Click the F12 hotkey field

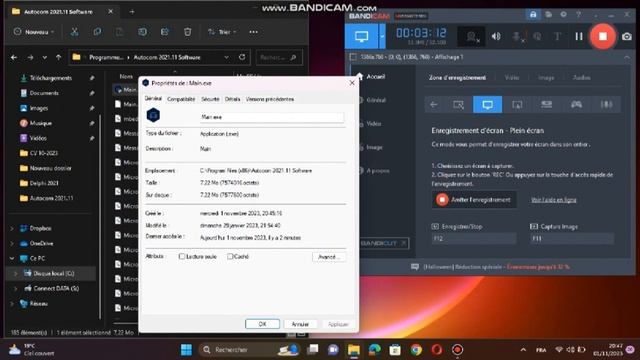click(x=474, y=239)
